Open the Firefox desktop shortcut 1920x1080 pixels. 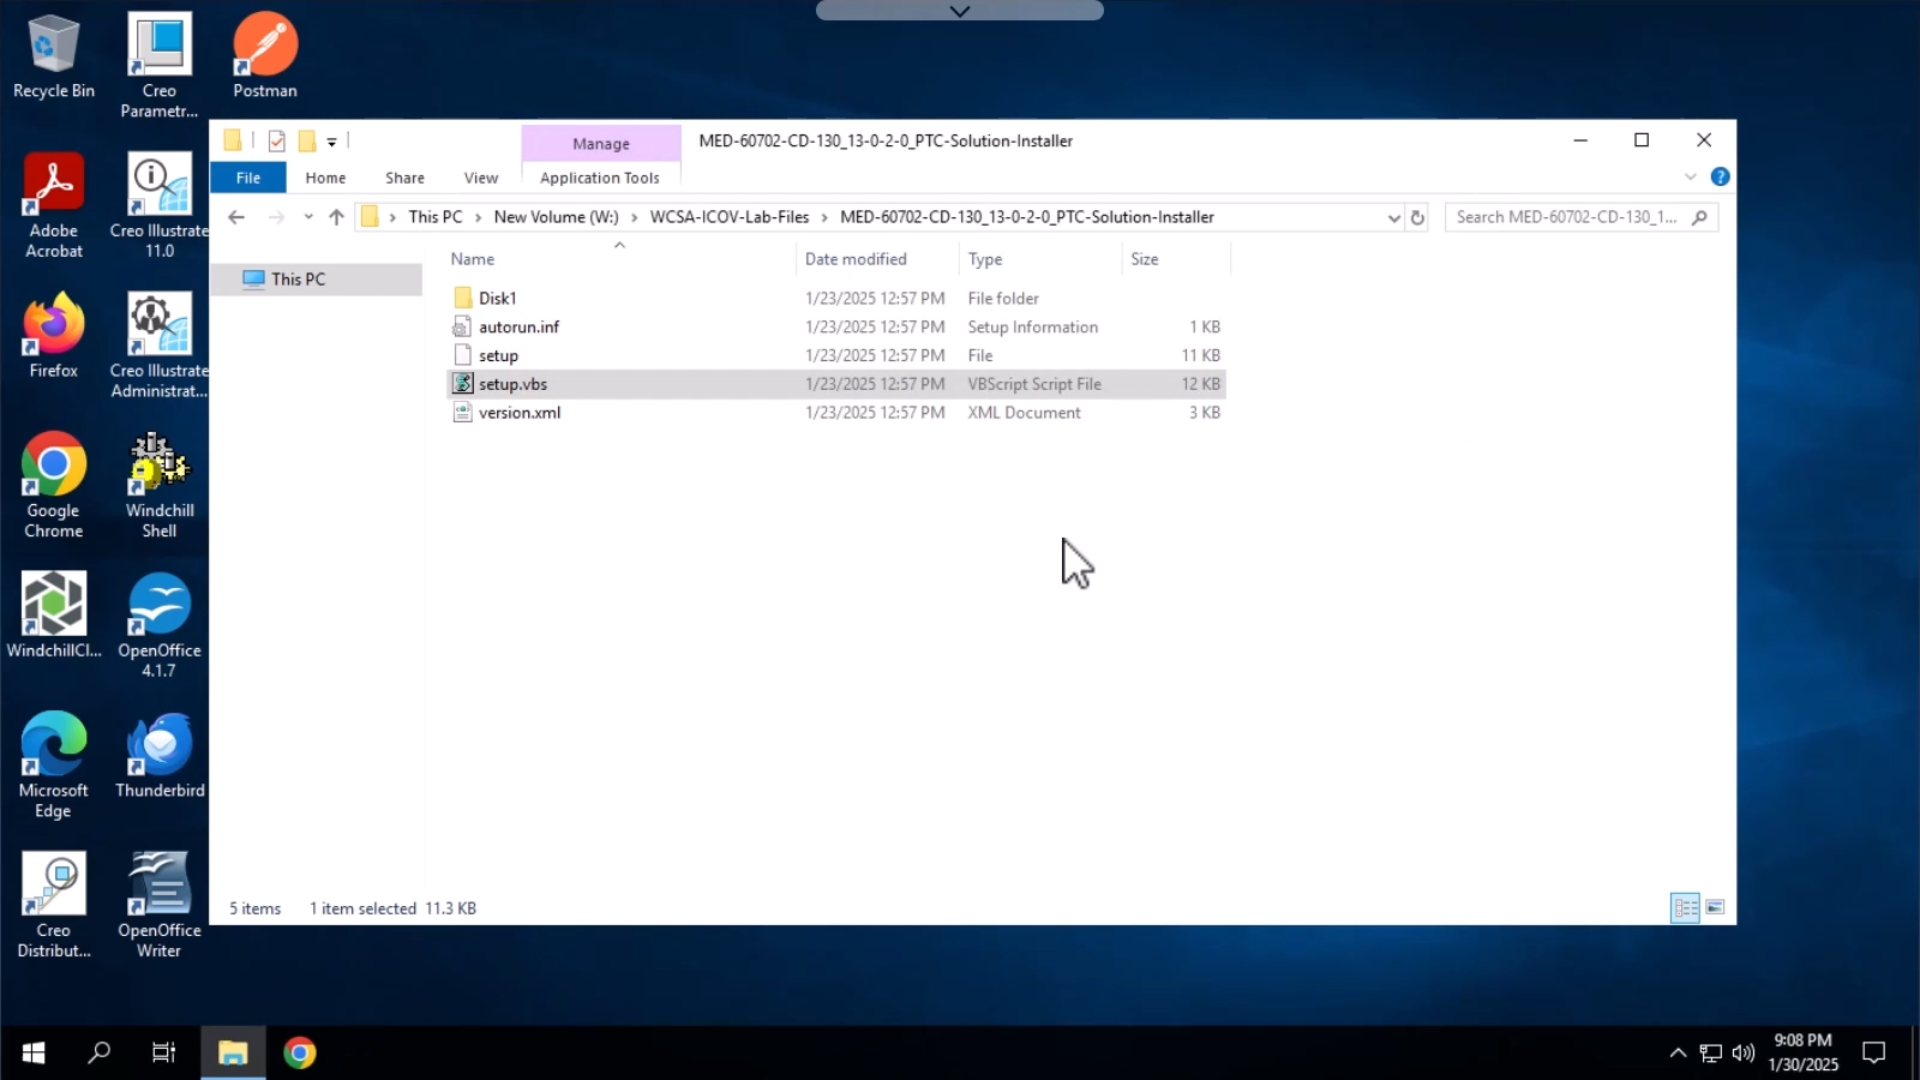[53, 336]
